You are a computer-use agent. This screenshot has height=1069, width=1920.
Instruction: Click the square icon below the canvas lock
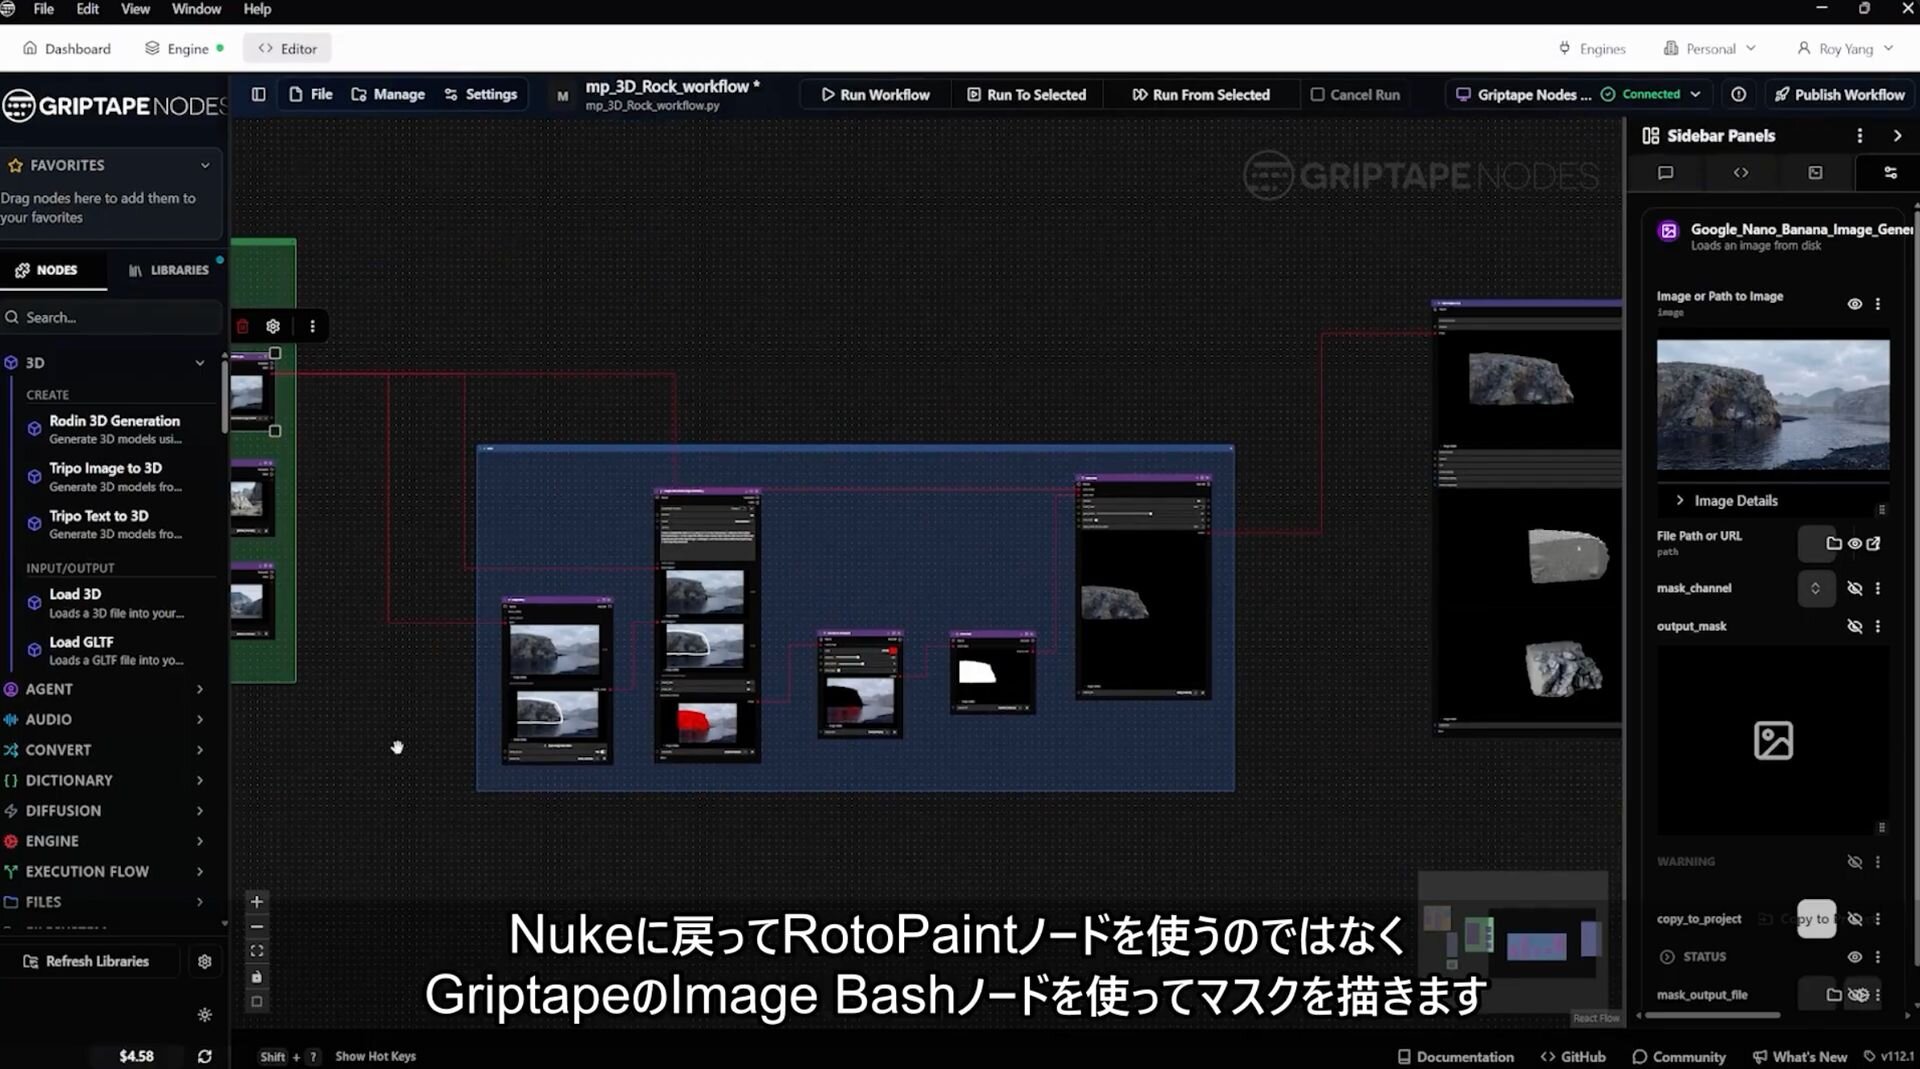(256, 1002)
